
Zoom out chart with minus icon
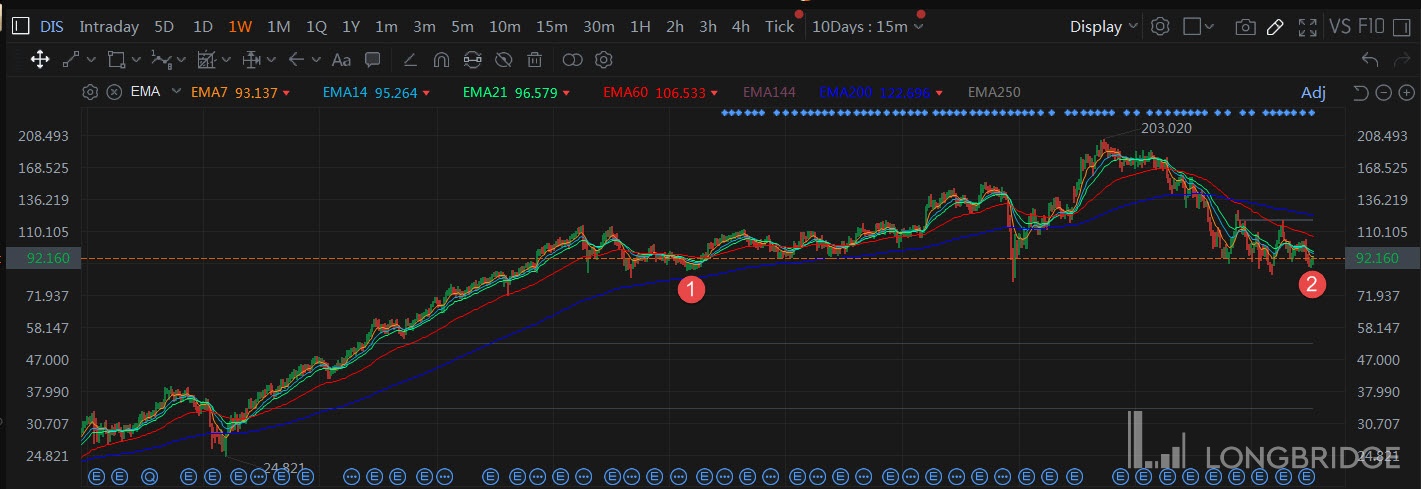tap(1383, 93)
